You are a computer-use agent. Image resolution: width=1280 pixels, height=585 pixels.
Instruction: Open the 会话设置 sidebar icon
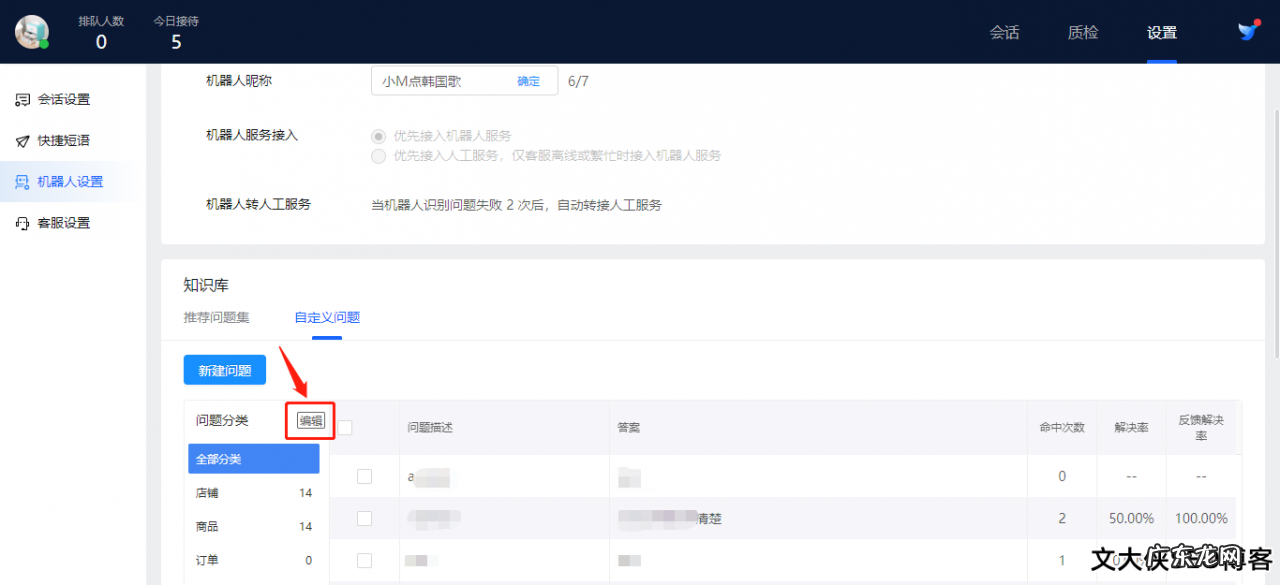[22, 99]
